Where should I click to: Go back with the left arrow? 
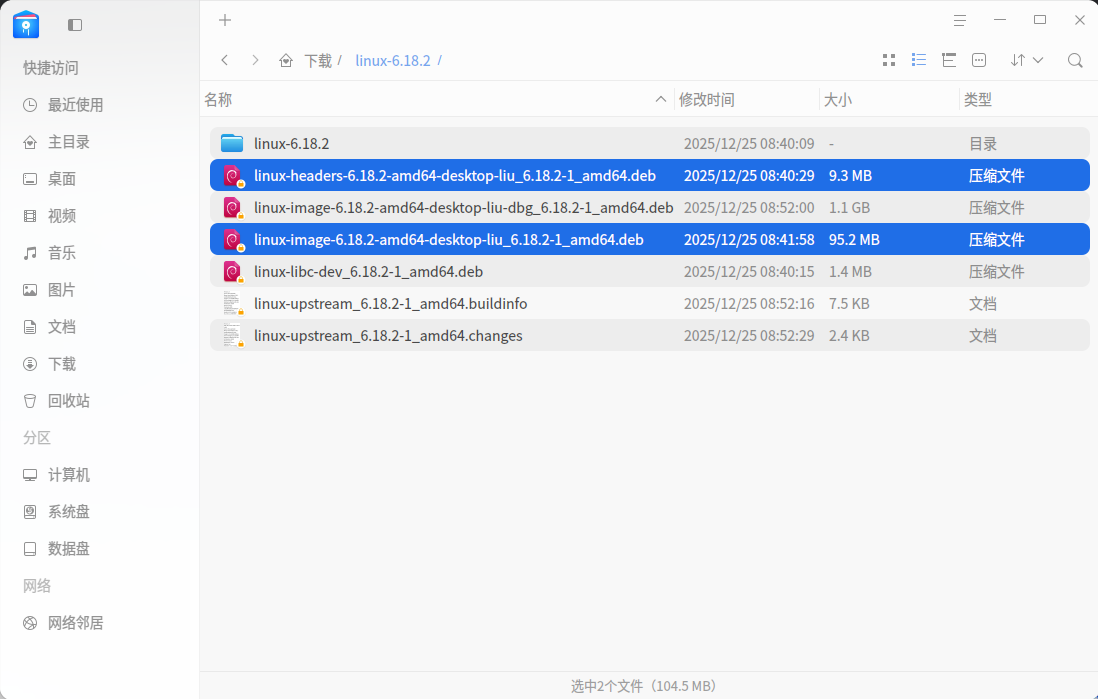pos(225,60)
